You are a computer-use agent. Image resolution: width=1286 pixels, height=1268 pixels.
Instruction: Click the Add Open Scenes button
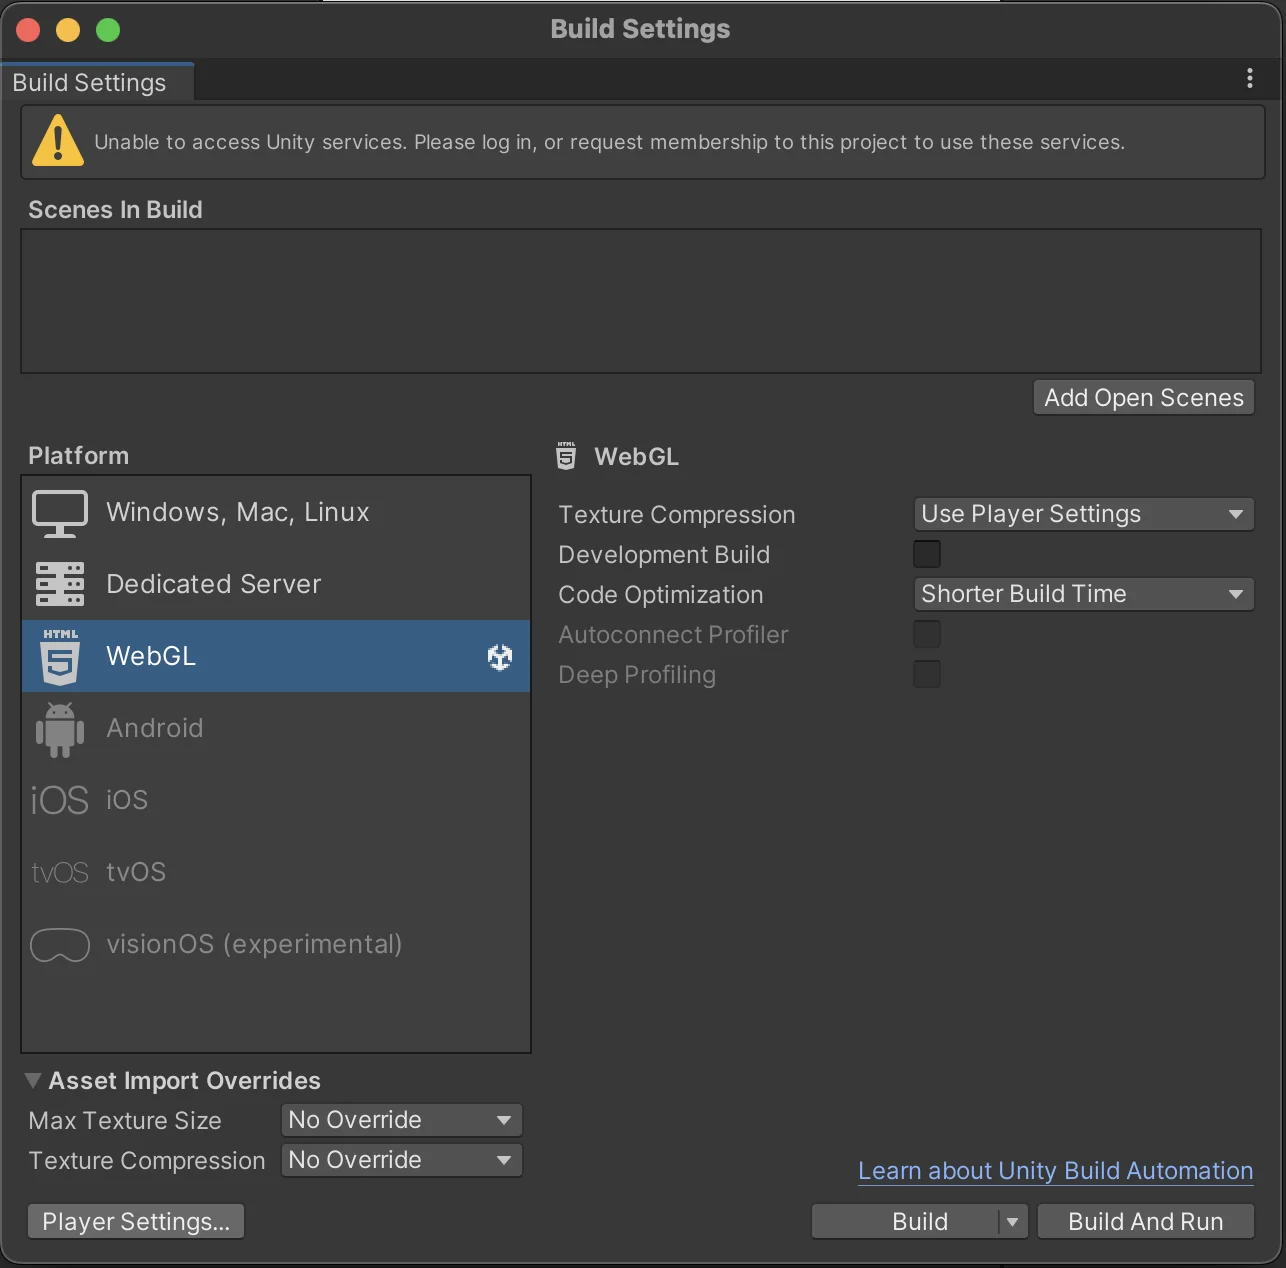point(1143,398)
